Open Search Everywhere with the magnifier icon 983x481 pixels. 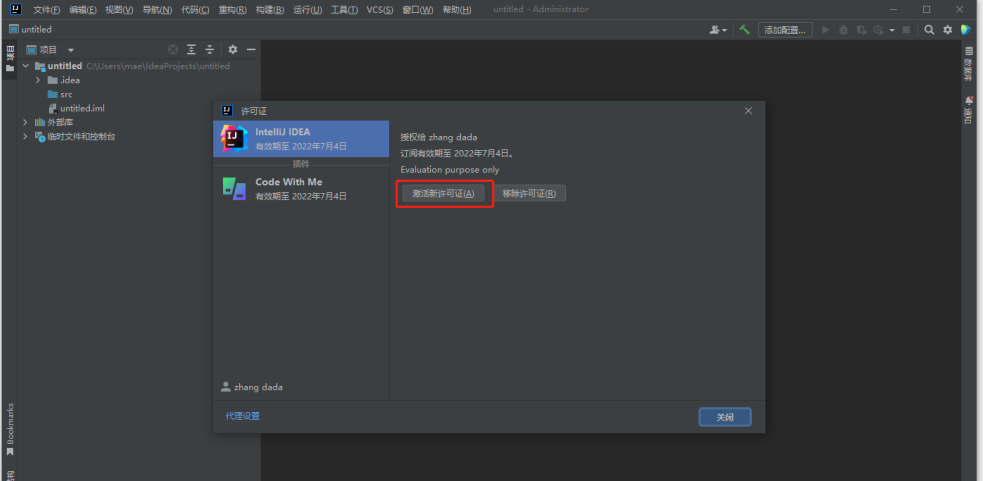click(929, 29)
